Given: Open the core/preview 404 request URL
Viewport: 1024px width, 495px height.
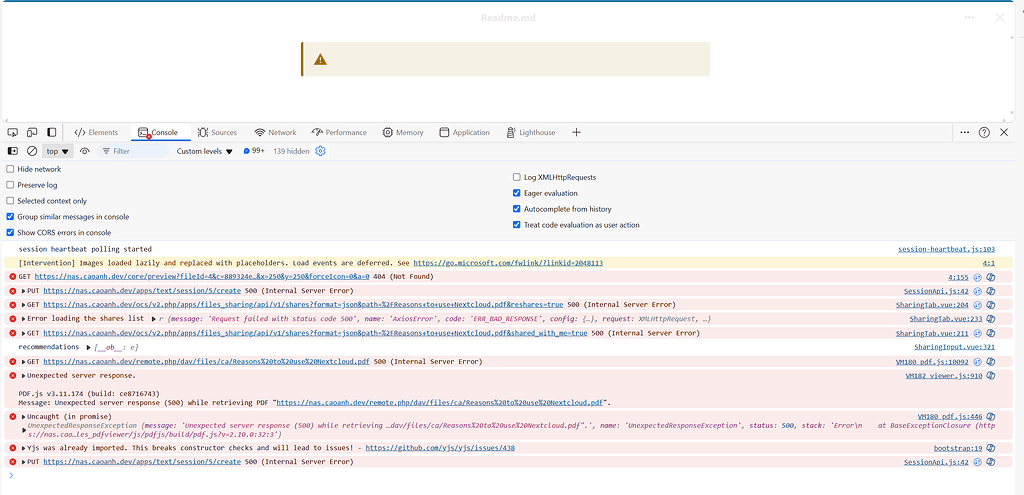Looking at the screenshot, I should (202, 277).
